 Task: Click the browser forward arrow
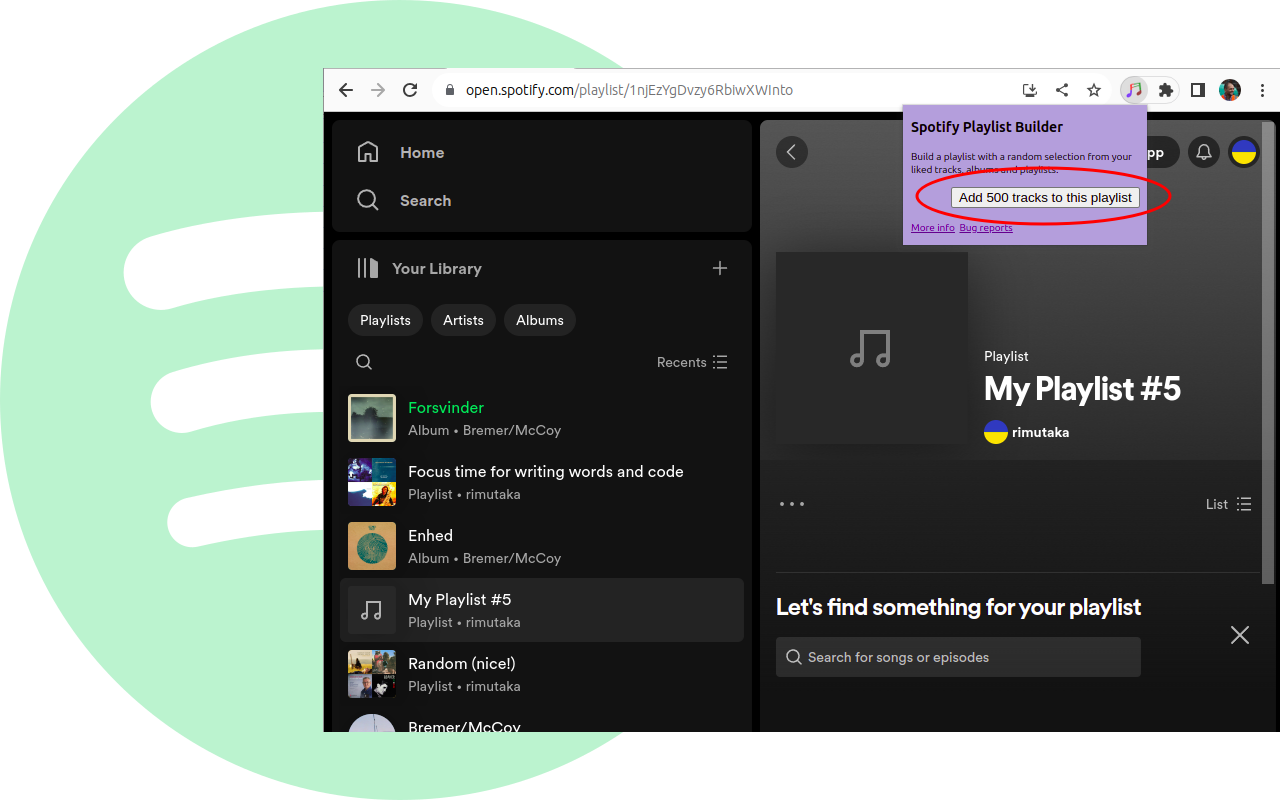click(x=378, y=90)
